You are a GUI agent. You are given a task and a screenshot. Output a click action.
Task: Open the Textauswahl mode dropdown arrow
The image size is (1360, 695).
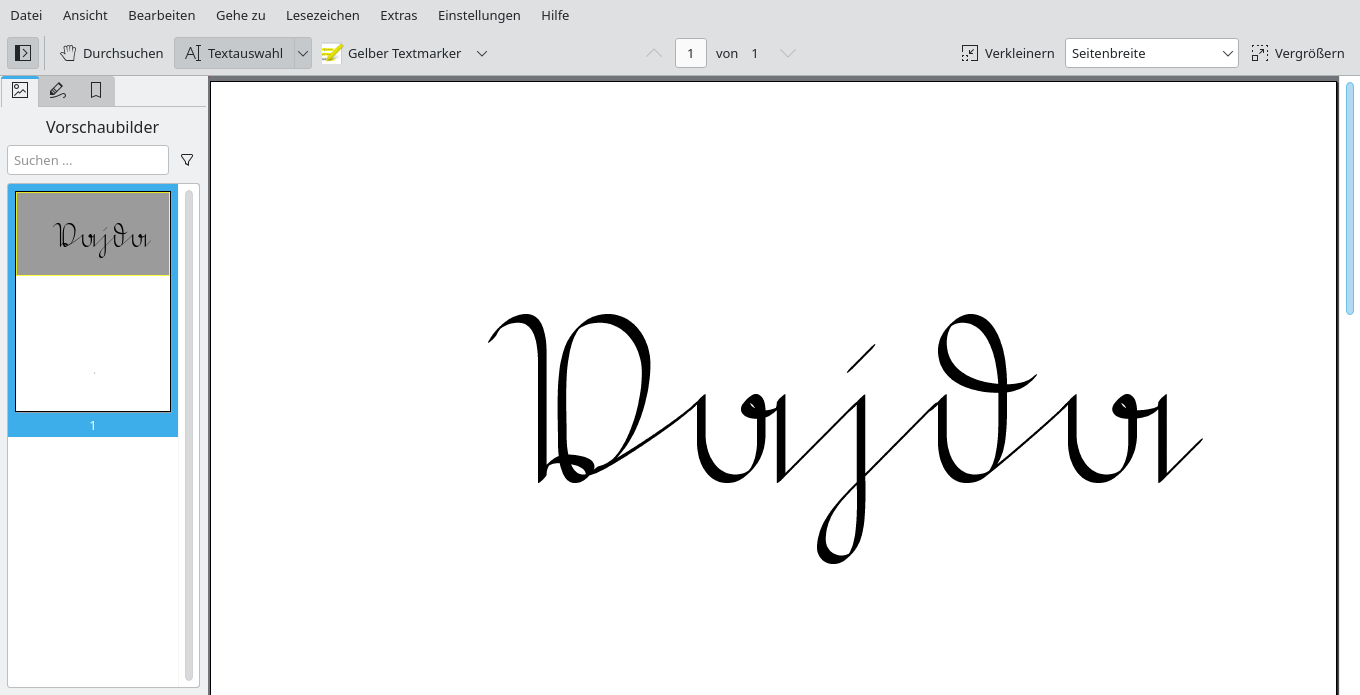(x=302, y=53)
